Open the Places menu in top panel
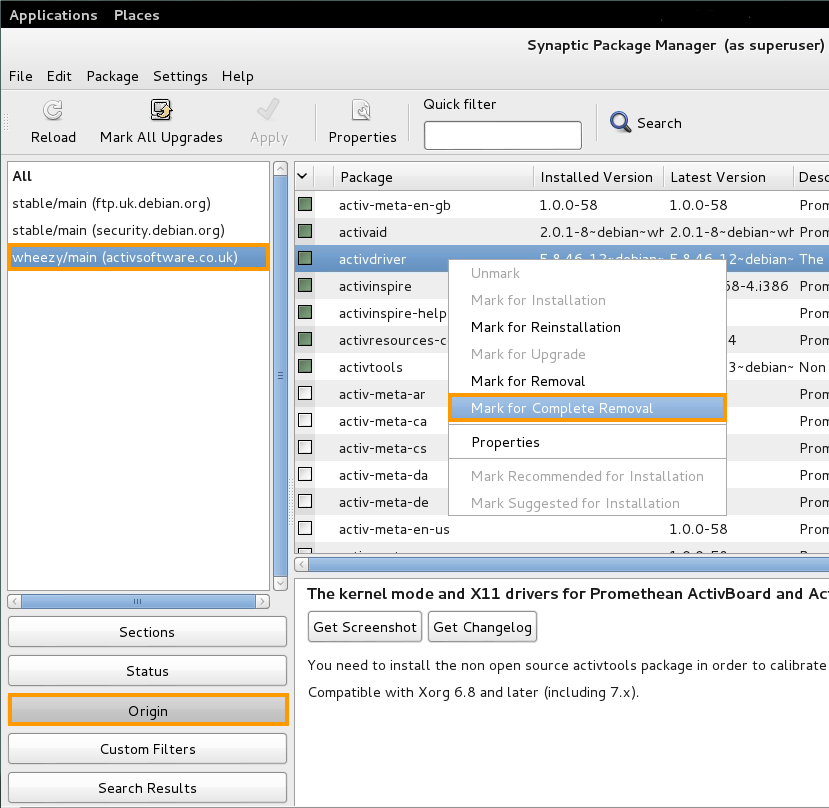The height and width of the screenshot is (808, 829). point(136,15)
